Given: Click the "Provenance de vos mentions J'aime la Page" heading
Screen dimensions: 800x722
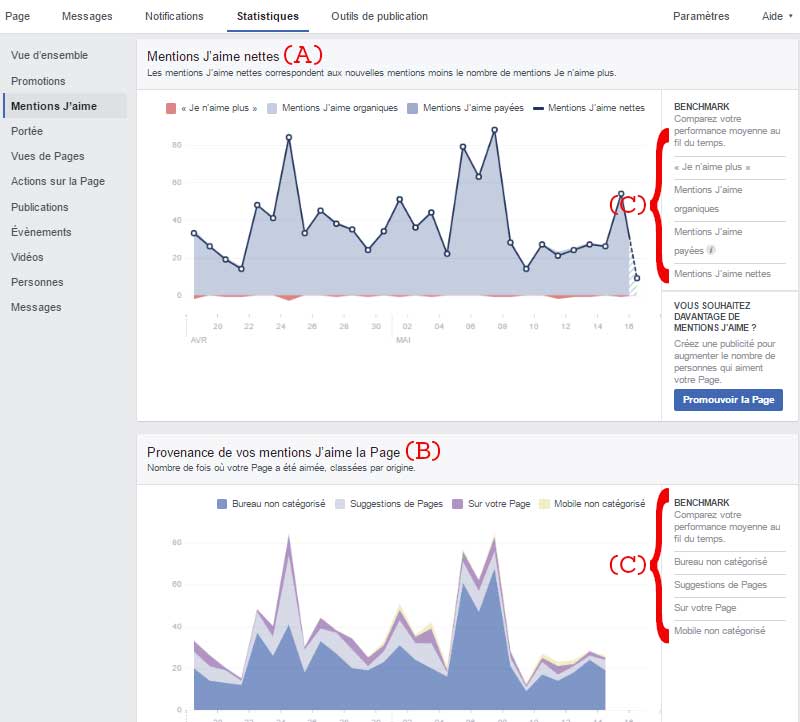Looking at the screenshot, I should [x=273, y=453].
